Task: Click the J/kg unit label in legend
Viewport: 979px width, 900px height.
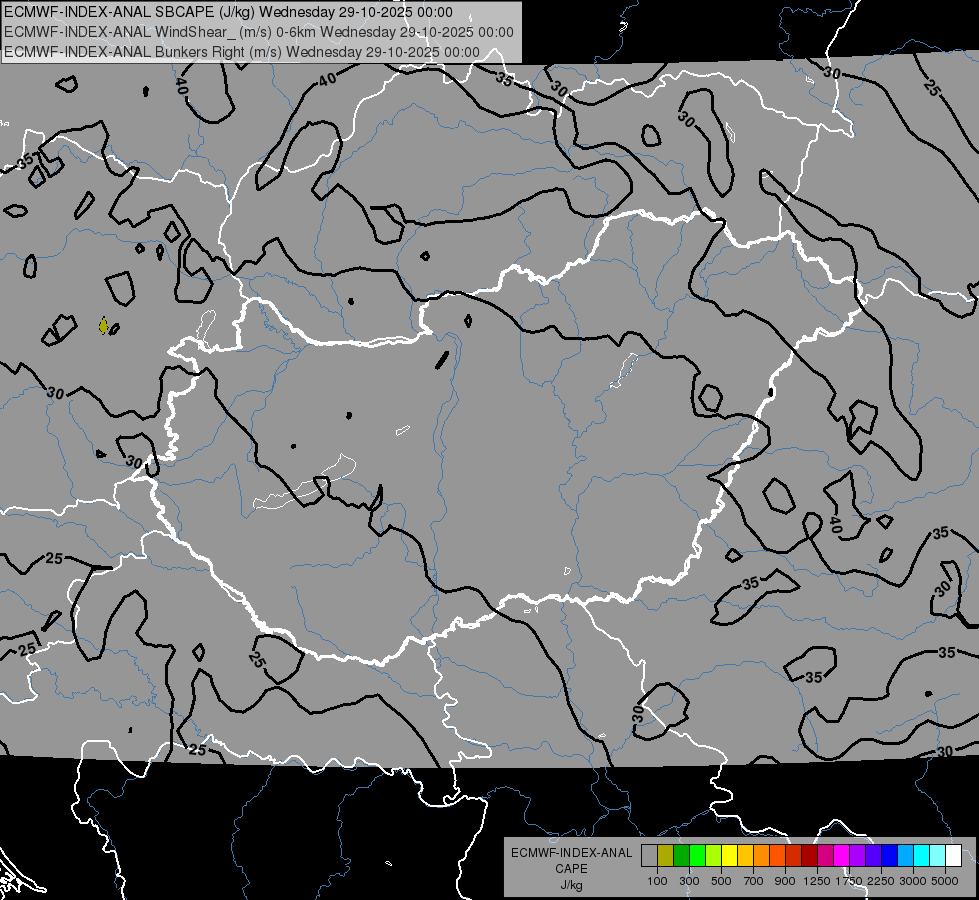Action: click(x=571, y=885)
